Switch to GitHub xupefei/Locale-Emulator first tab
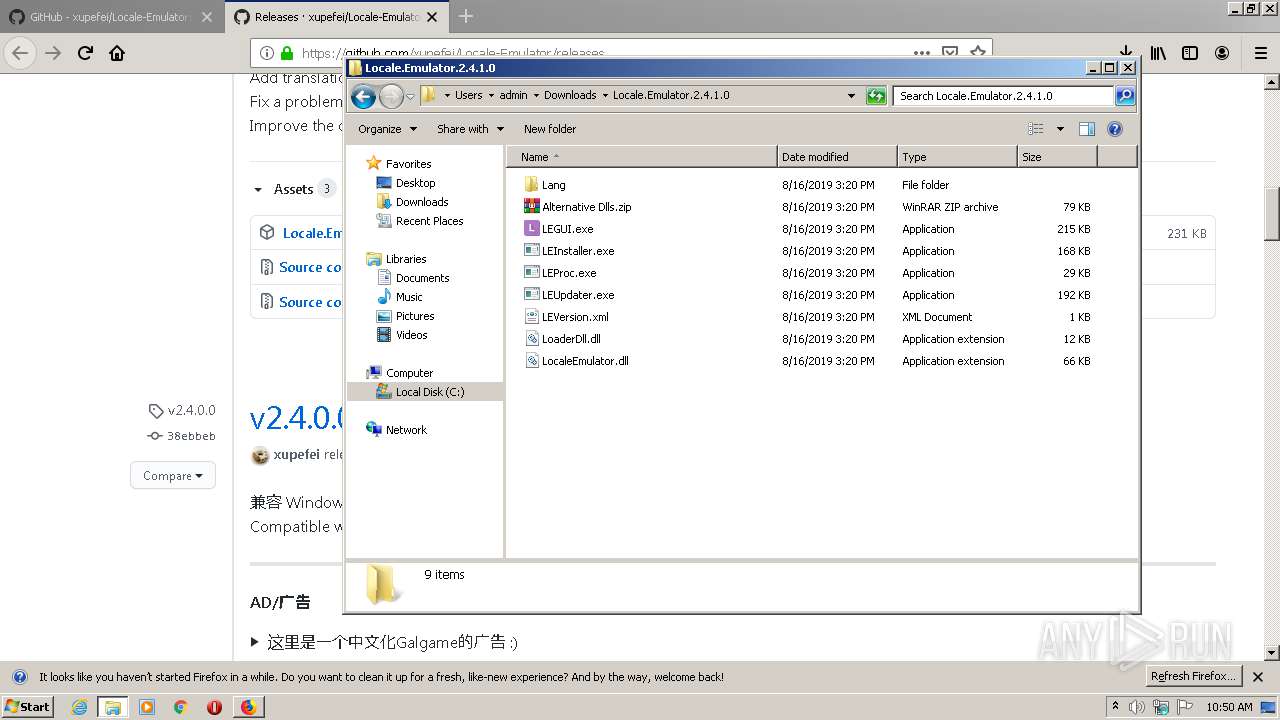This screenshot has height=720, width=1280. [x=110, y=17]
